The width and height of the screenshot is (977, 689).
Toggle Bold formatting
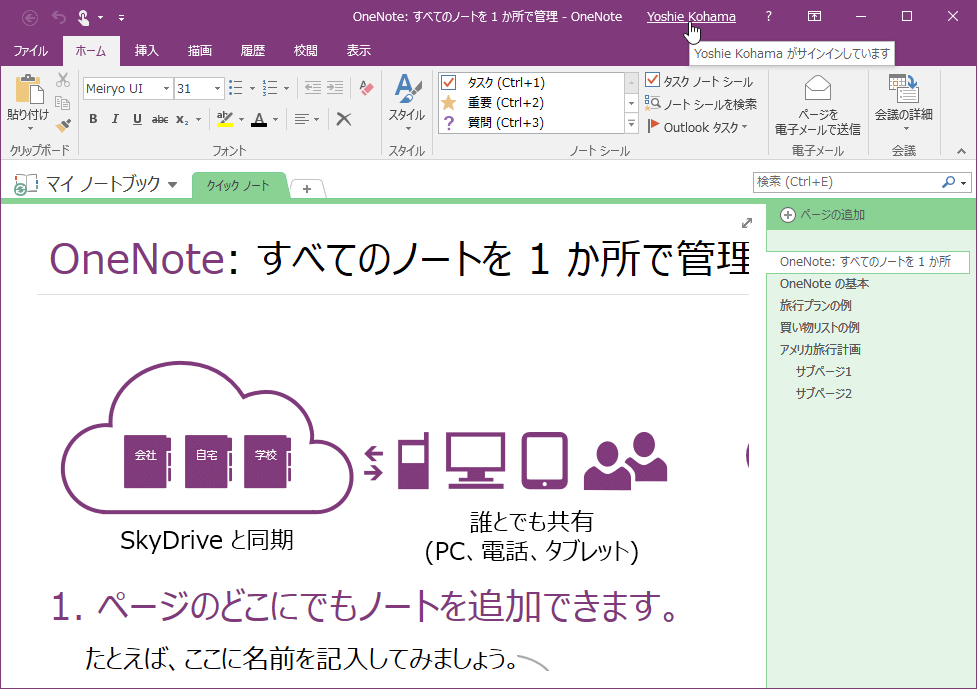click(x=93, y=119)
